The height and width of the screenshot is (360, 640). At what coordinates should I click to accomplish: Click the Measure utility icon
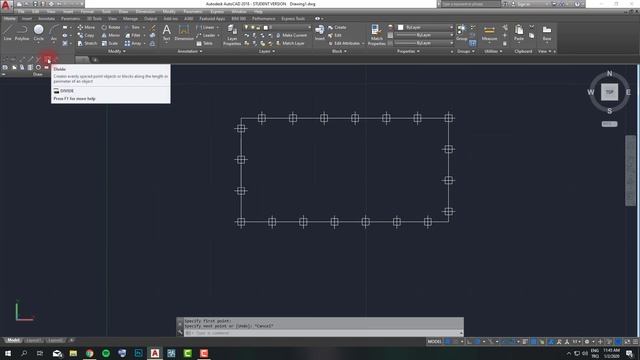[489, 32]
